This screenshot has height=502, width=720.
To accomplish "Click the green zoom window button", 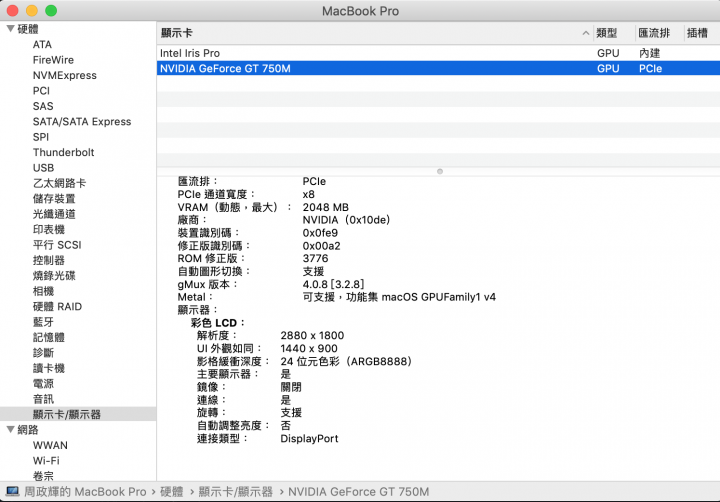I will [51, 11].
